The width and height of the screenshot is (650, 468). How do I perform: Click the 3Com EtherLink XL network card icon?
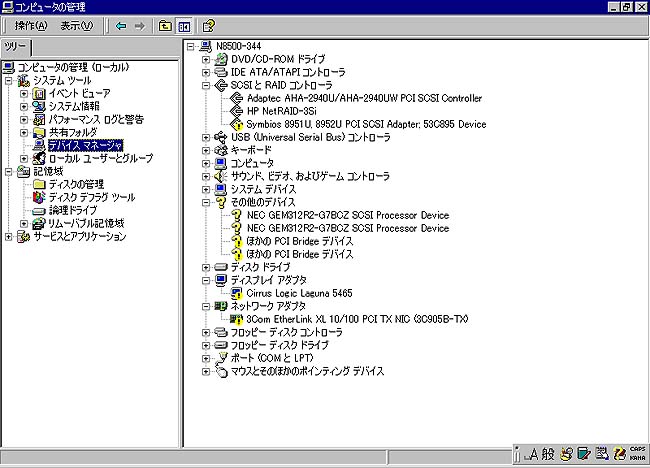coord(236,319)
